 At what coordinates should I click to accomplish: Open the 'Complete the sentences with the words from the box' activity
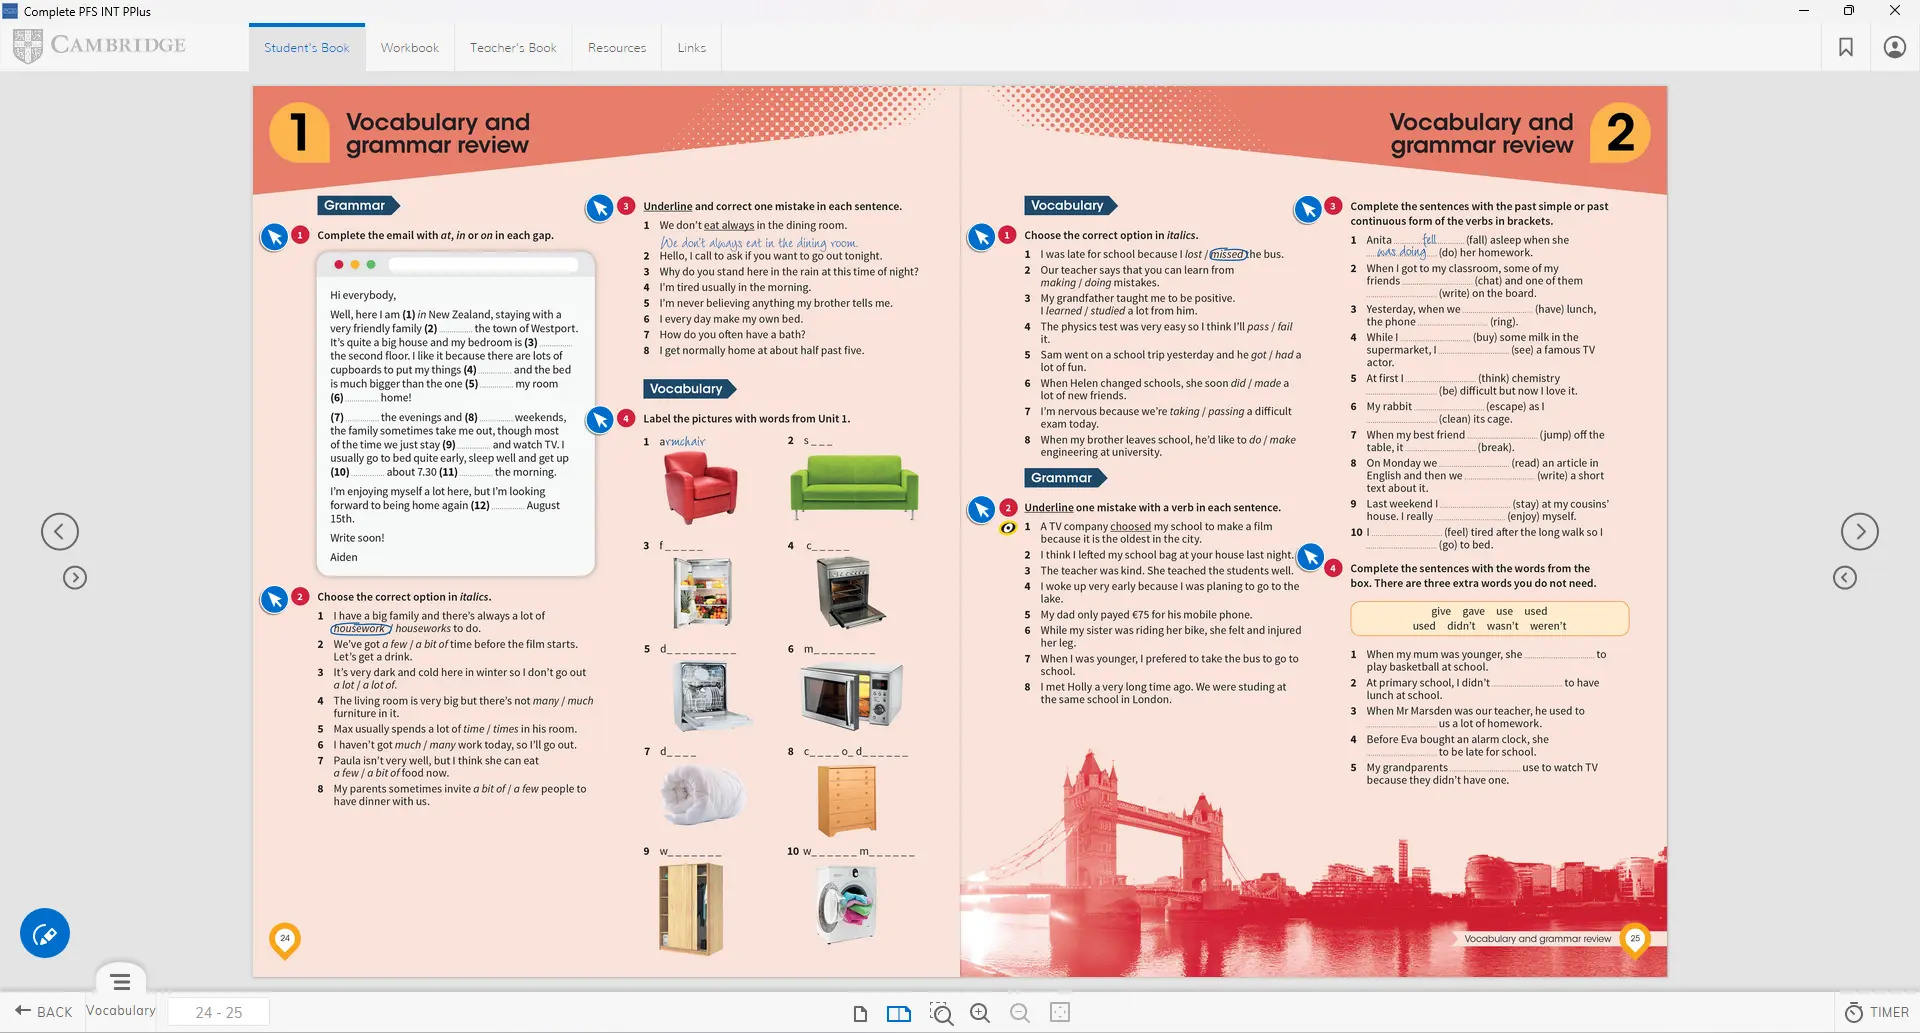coord(1310,557)
